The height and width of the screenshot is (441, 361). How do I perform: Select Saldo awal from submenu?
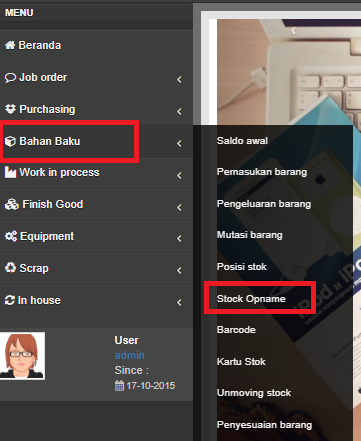(x=242, y=141)
